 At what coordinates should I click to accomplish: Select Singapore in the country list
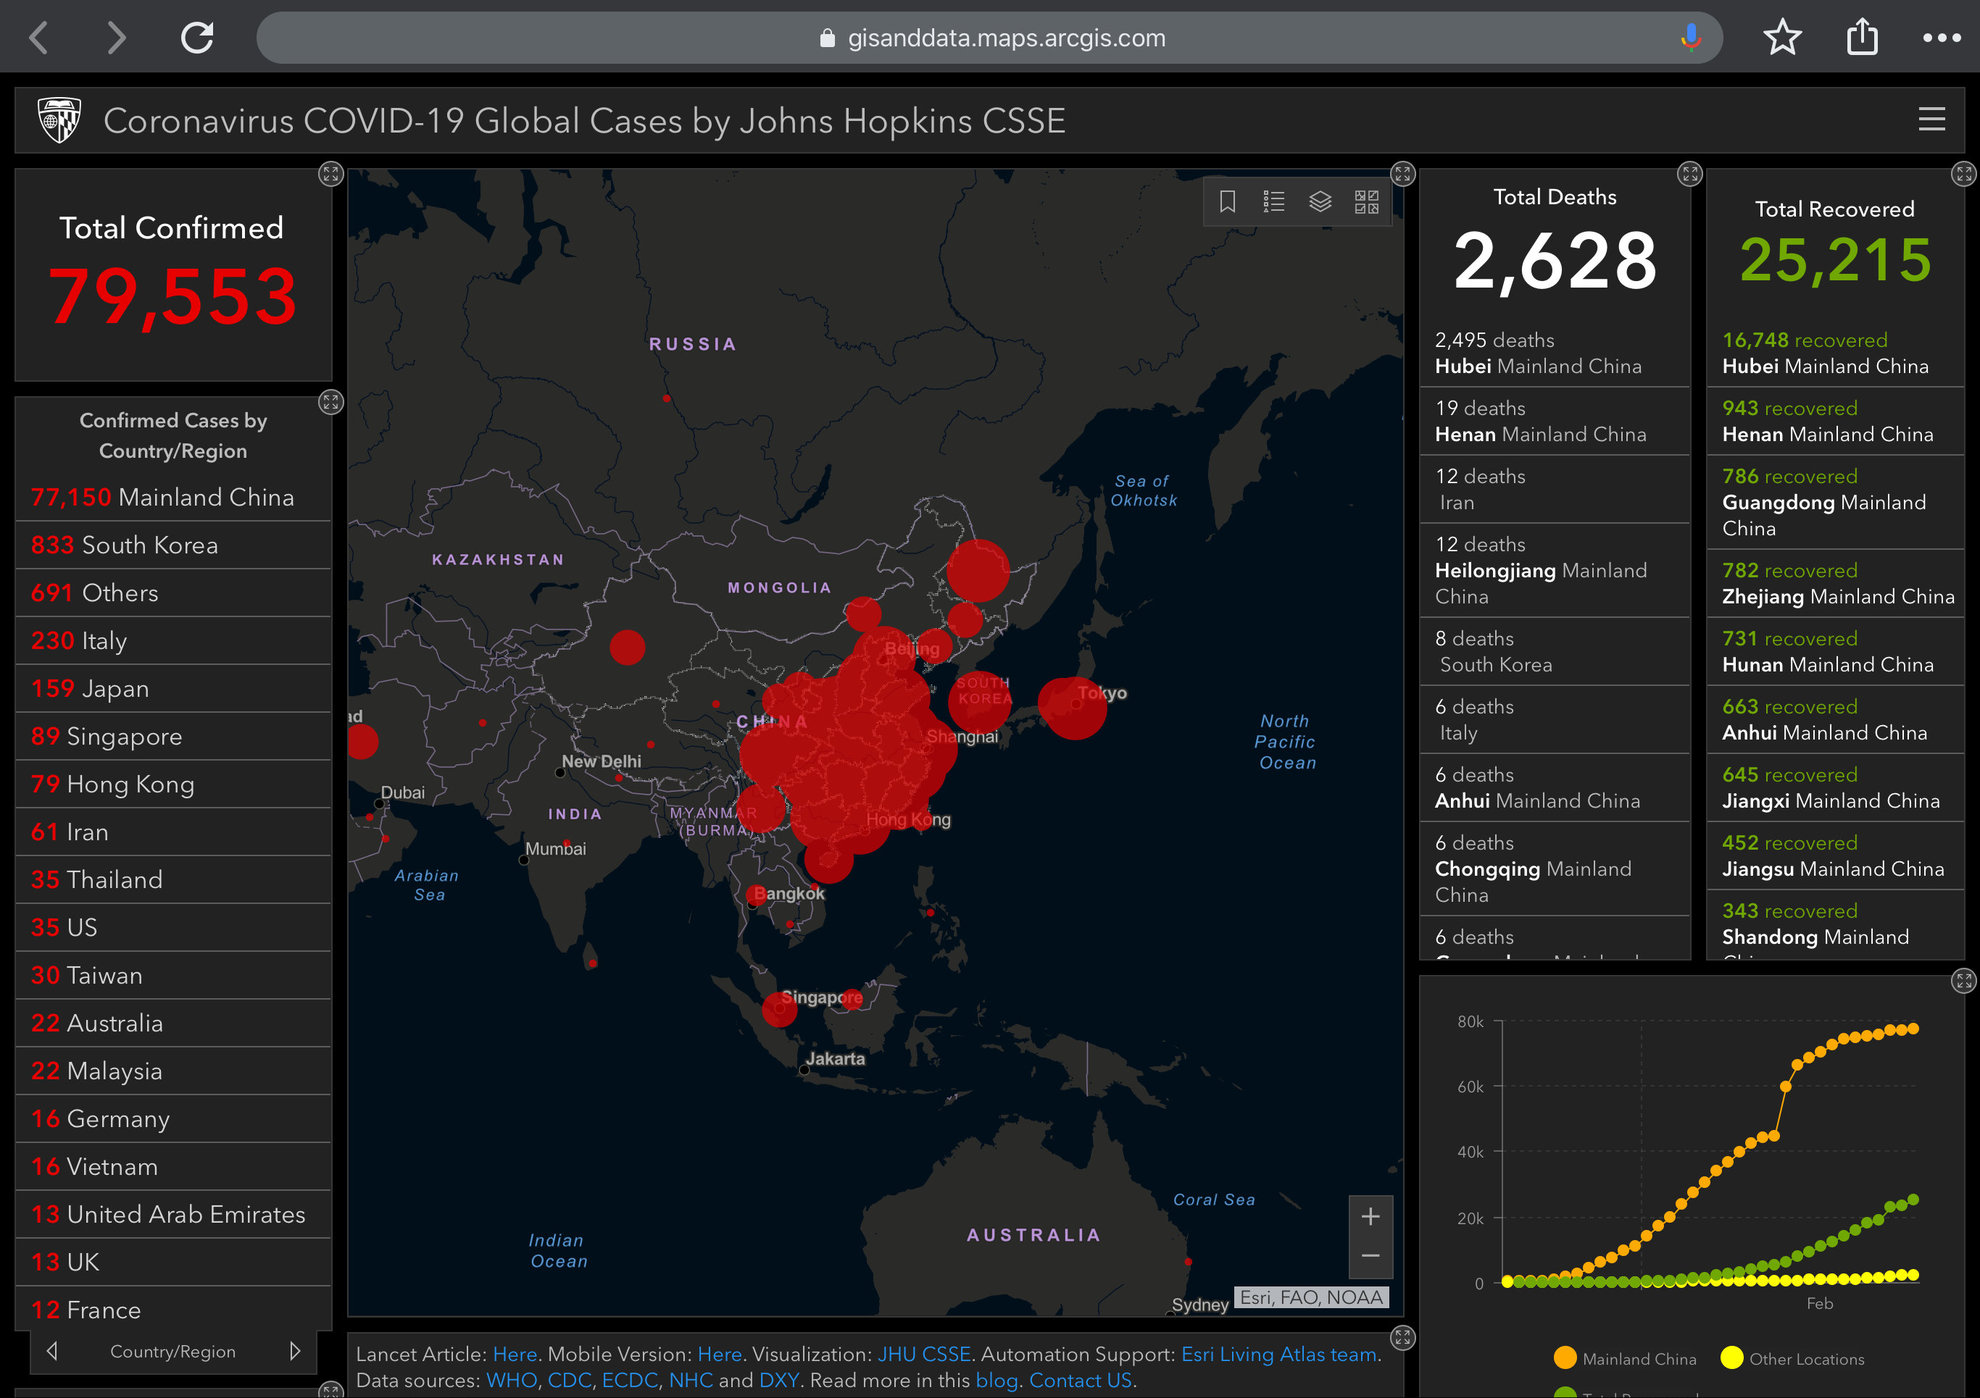(x=173, y=737)
